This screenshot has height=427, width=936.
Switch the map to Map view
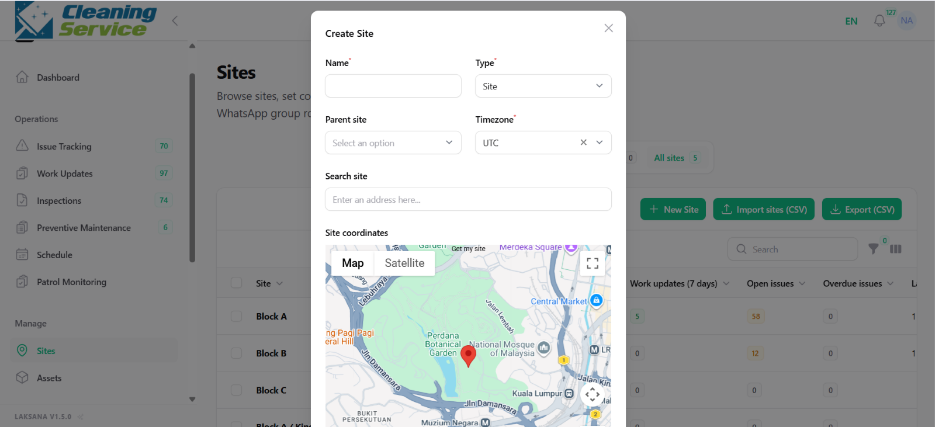click(353, 263)
